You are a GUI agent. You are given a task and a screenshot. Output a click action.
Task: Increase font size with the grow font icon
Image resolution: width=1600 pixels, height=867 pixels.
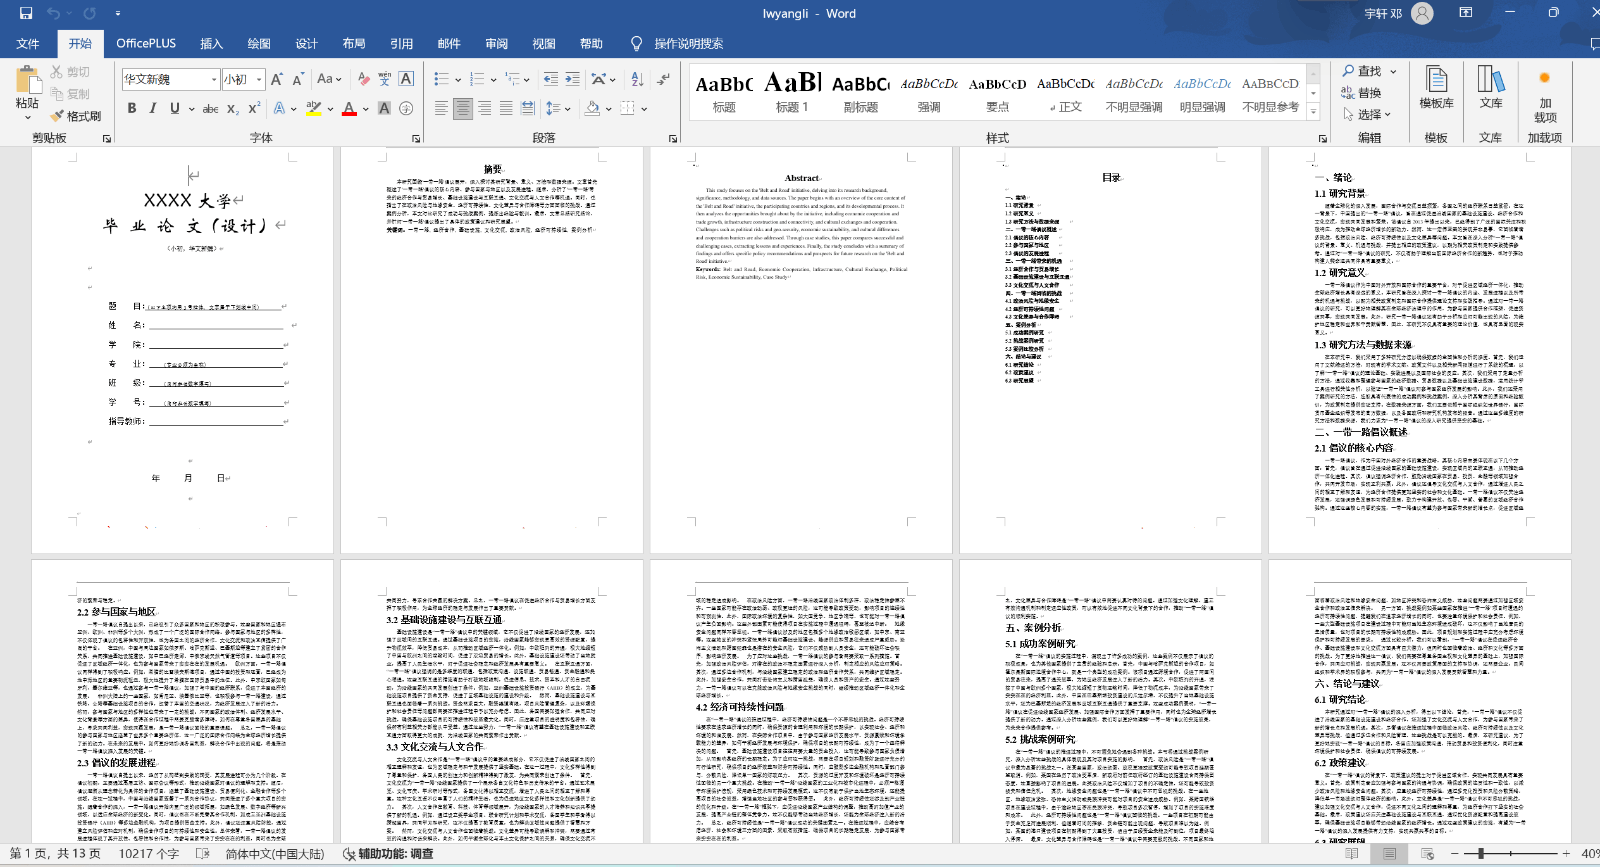pos(277,79)
